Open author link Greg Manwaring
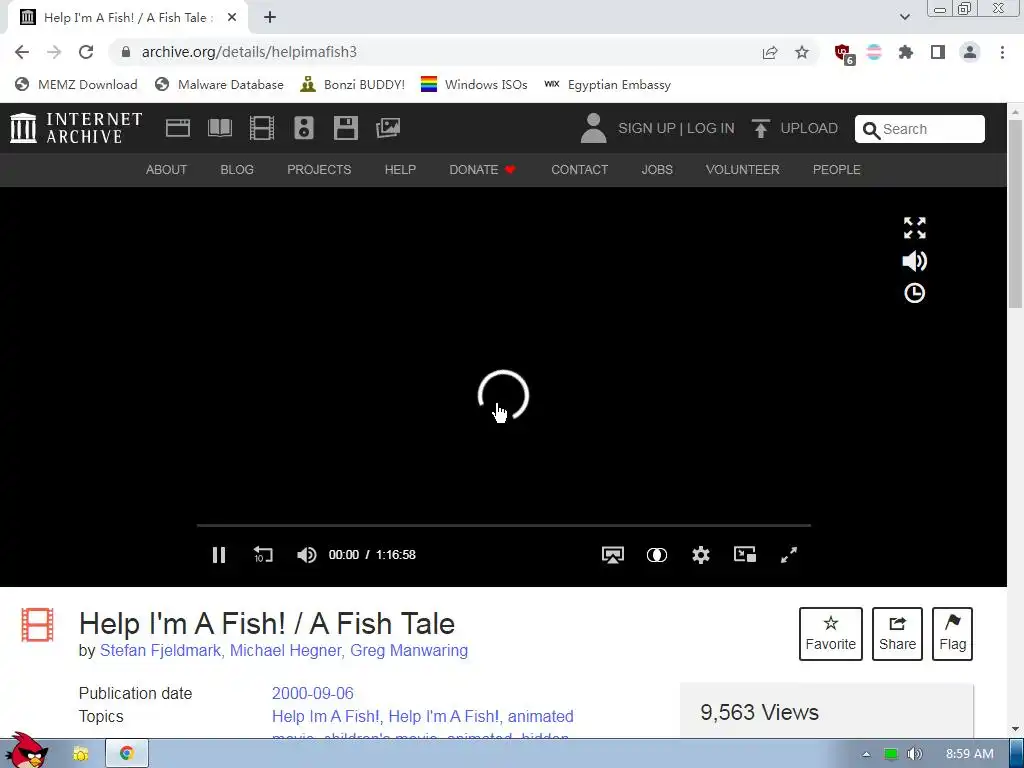This screenshot has height=768, width=1024. [409, 650]
